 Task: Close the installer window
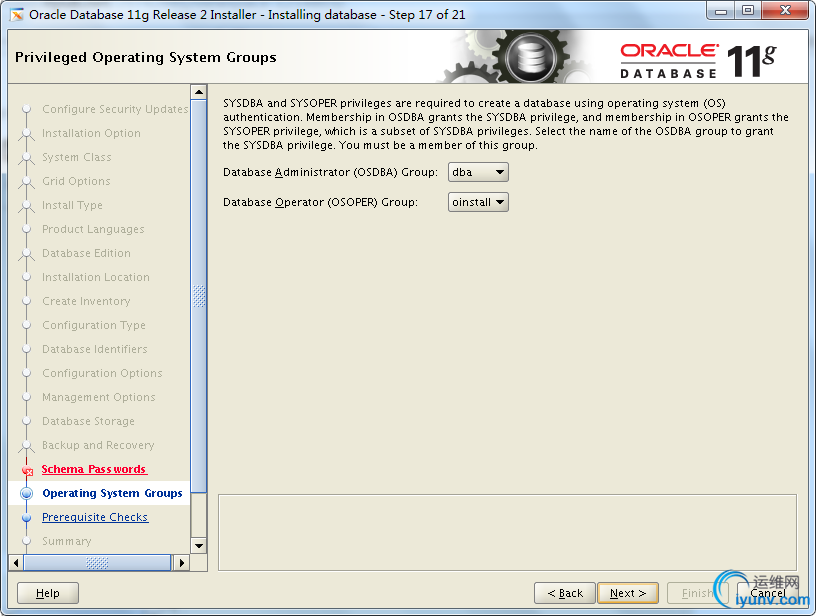(x=785, y=10)
